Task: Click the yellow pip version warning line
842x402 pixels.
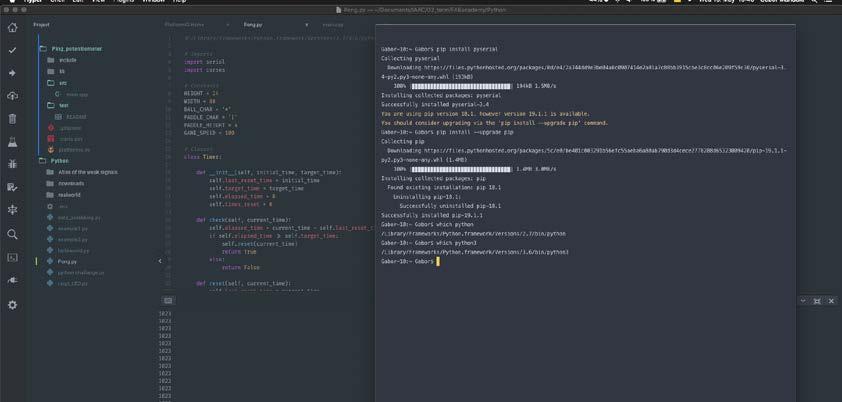Action: point(485,114)
